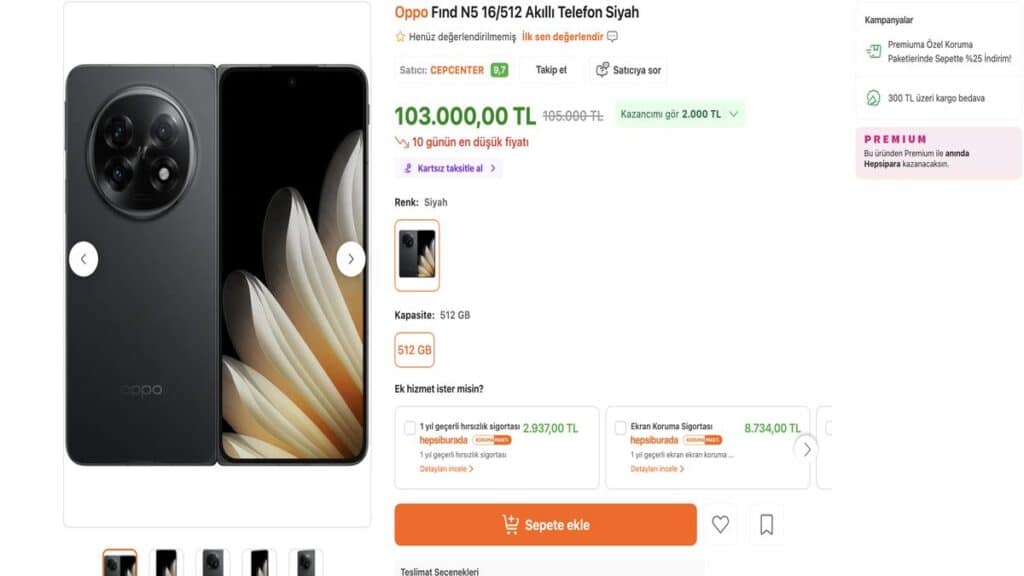Expand Detayları incele for theft insurance

tap(446, 468)
